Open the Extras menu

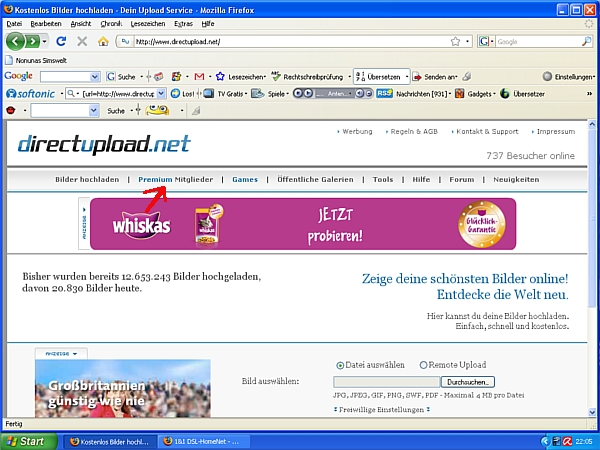[183, 23]
